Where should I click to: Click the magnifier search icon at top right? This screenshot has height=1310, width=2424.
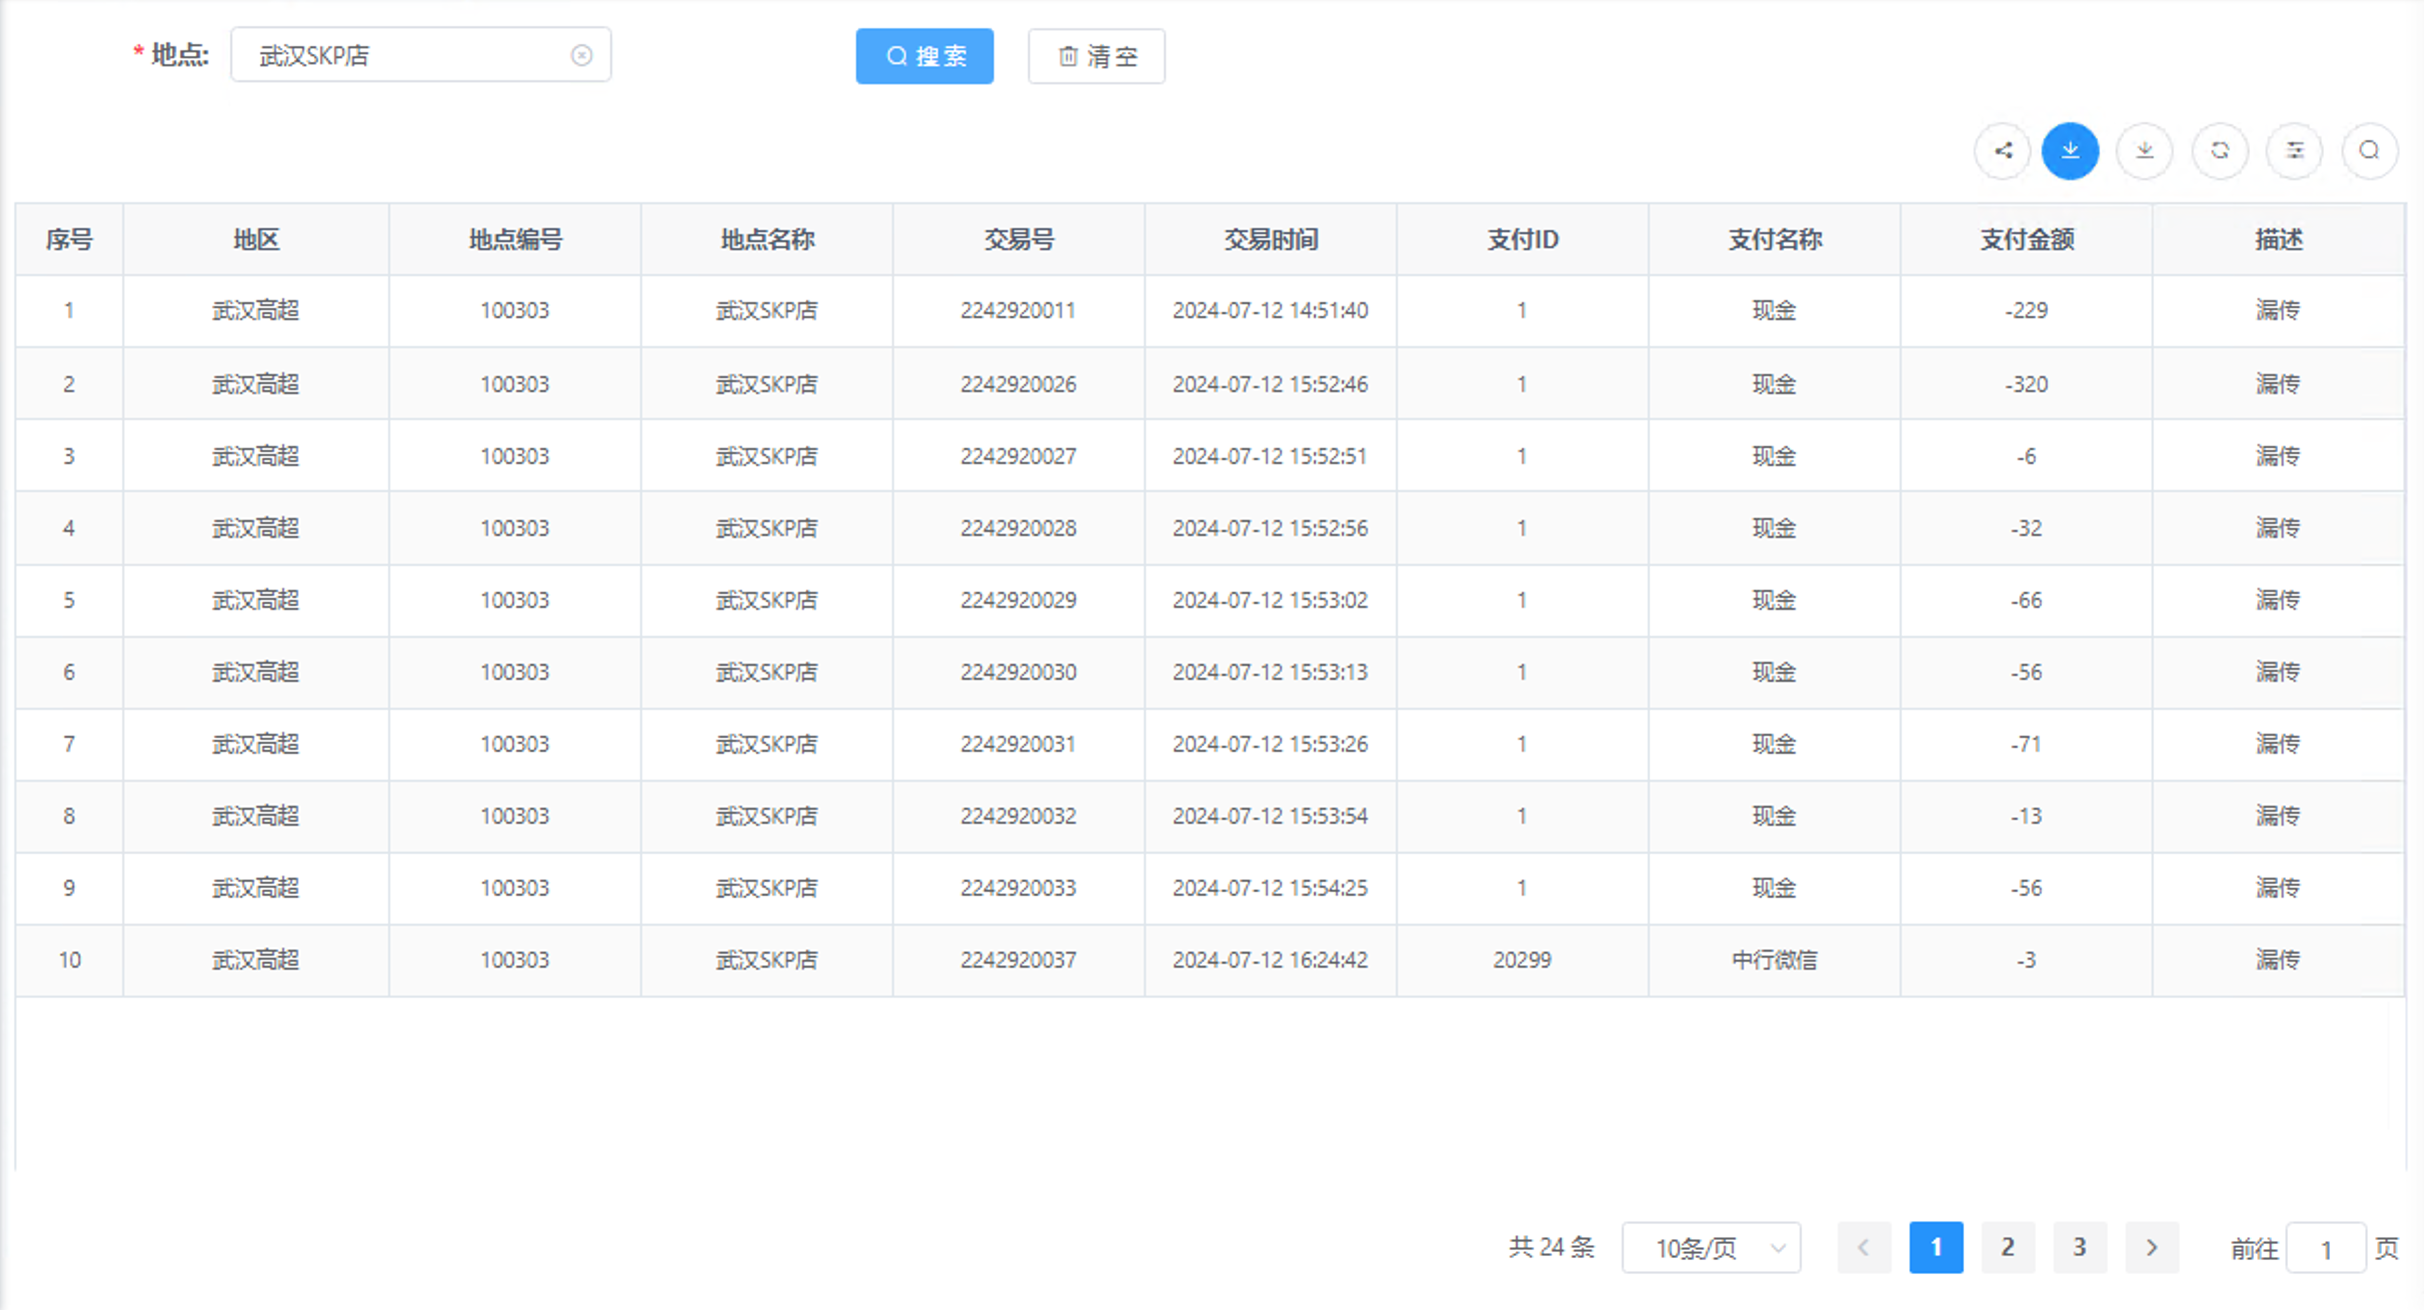[2369, 151]
